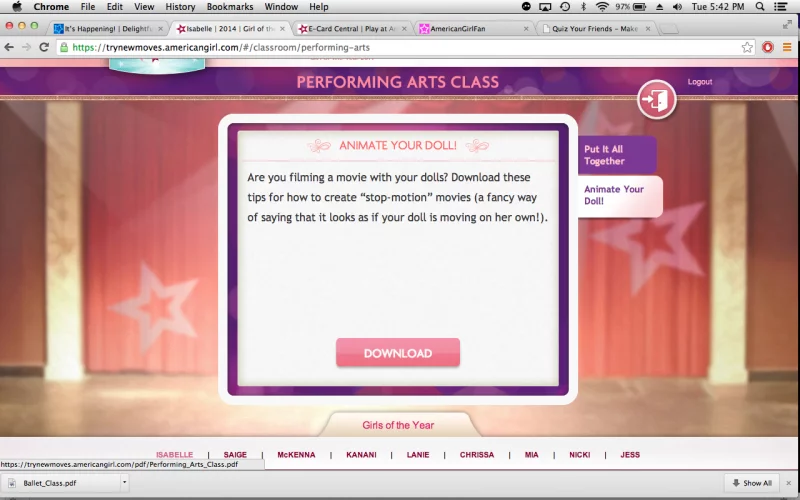The width and height of the screenshot is (800, 500).
Task: Reload the page with the refresh icon
Action: click(x=44, y=47)
